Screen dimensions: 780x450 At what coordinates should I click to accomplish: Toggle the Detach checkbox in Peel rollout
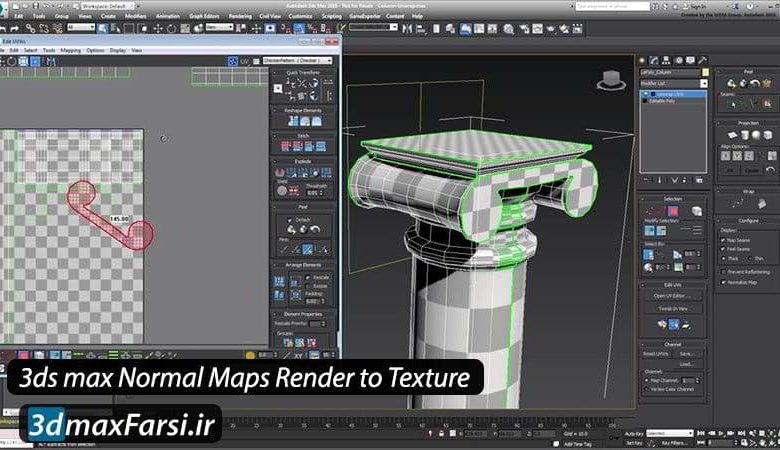[x=290, y=220]
